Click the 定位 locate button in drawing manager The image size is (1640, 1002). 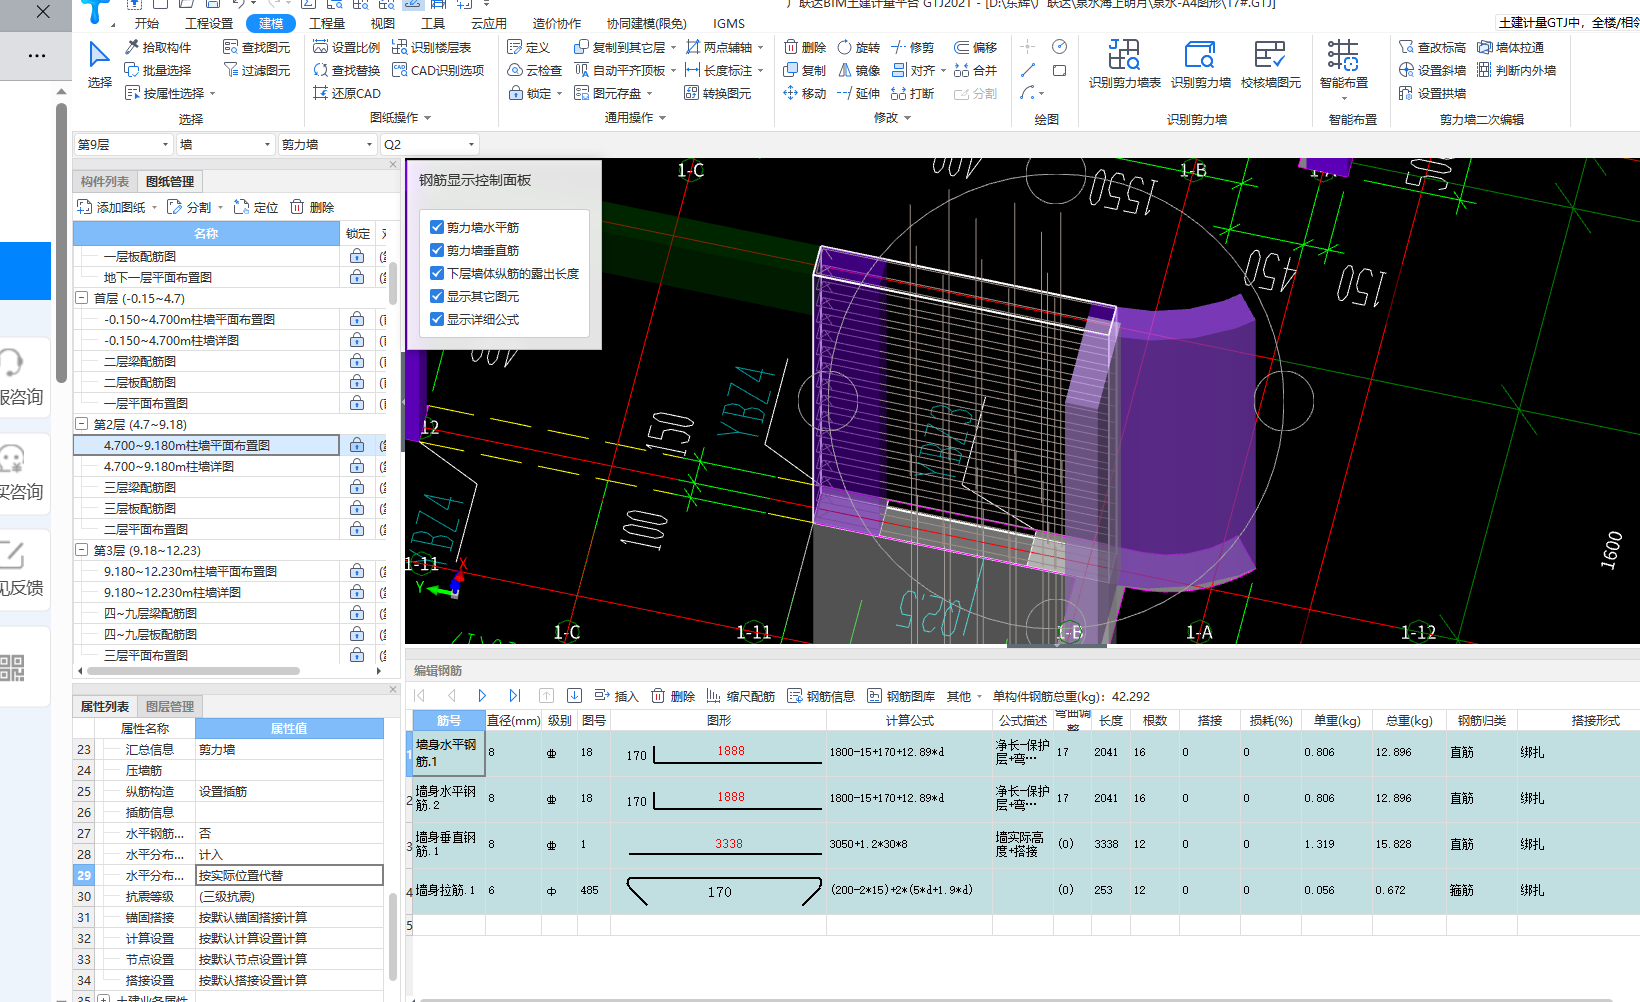(256, 207)
